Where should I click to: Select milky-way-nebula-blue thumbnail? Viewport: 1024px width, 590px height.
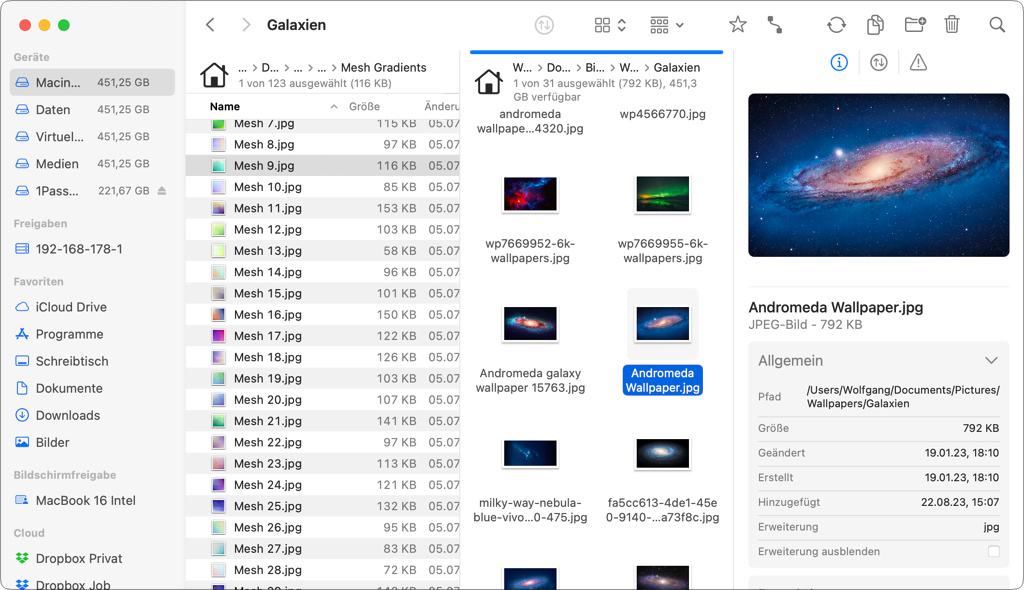pyautogui.click(x=530, y=453)
